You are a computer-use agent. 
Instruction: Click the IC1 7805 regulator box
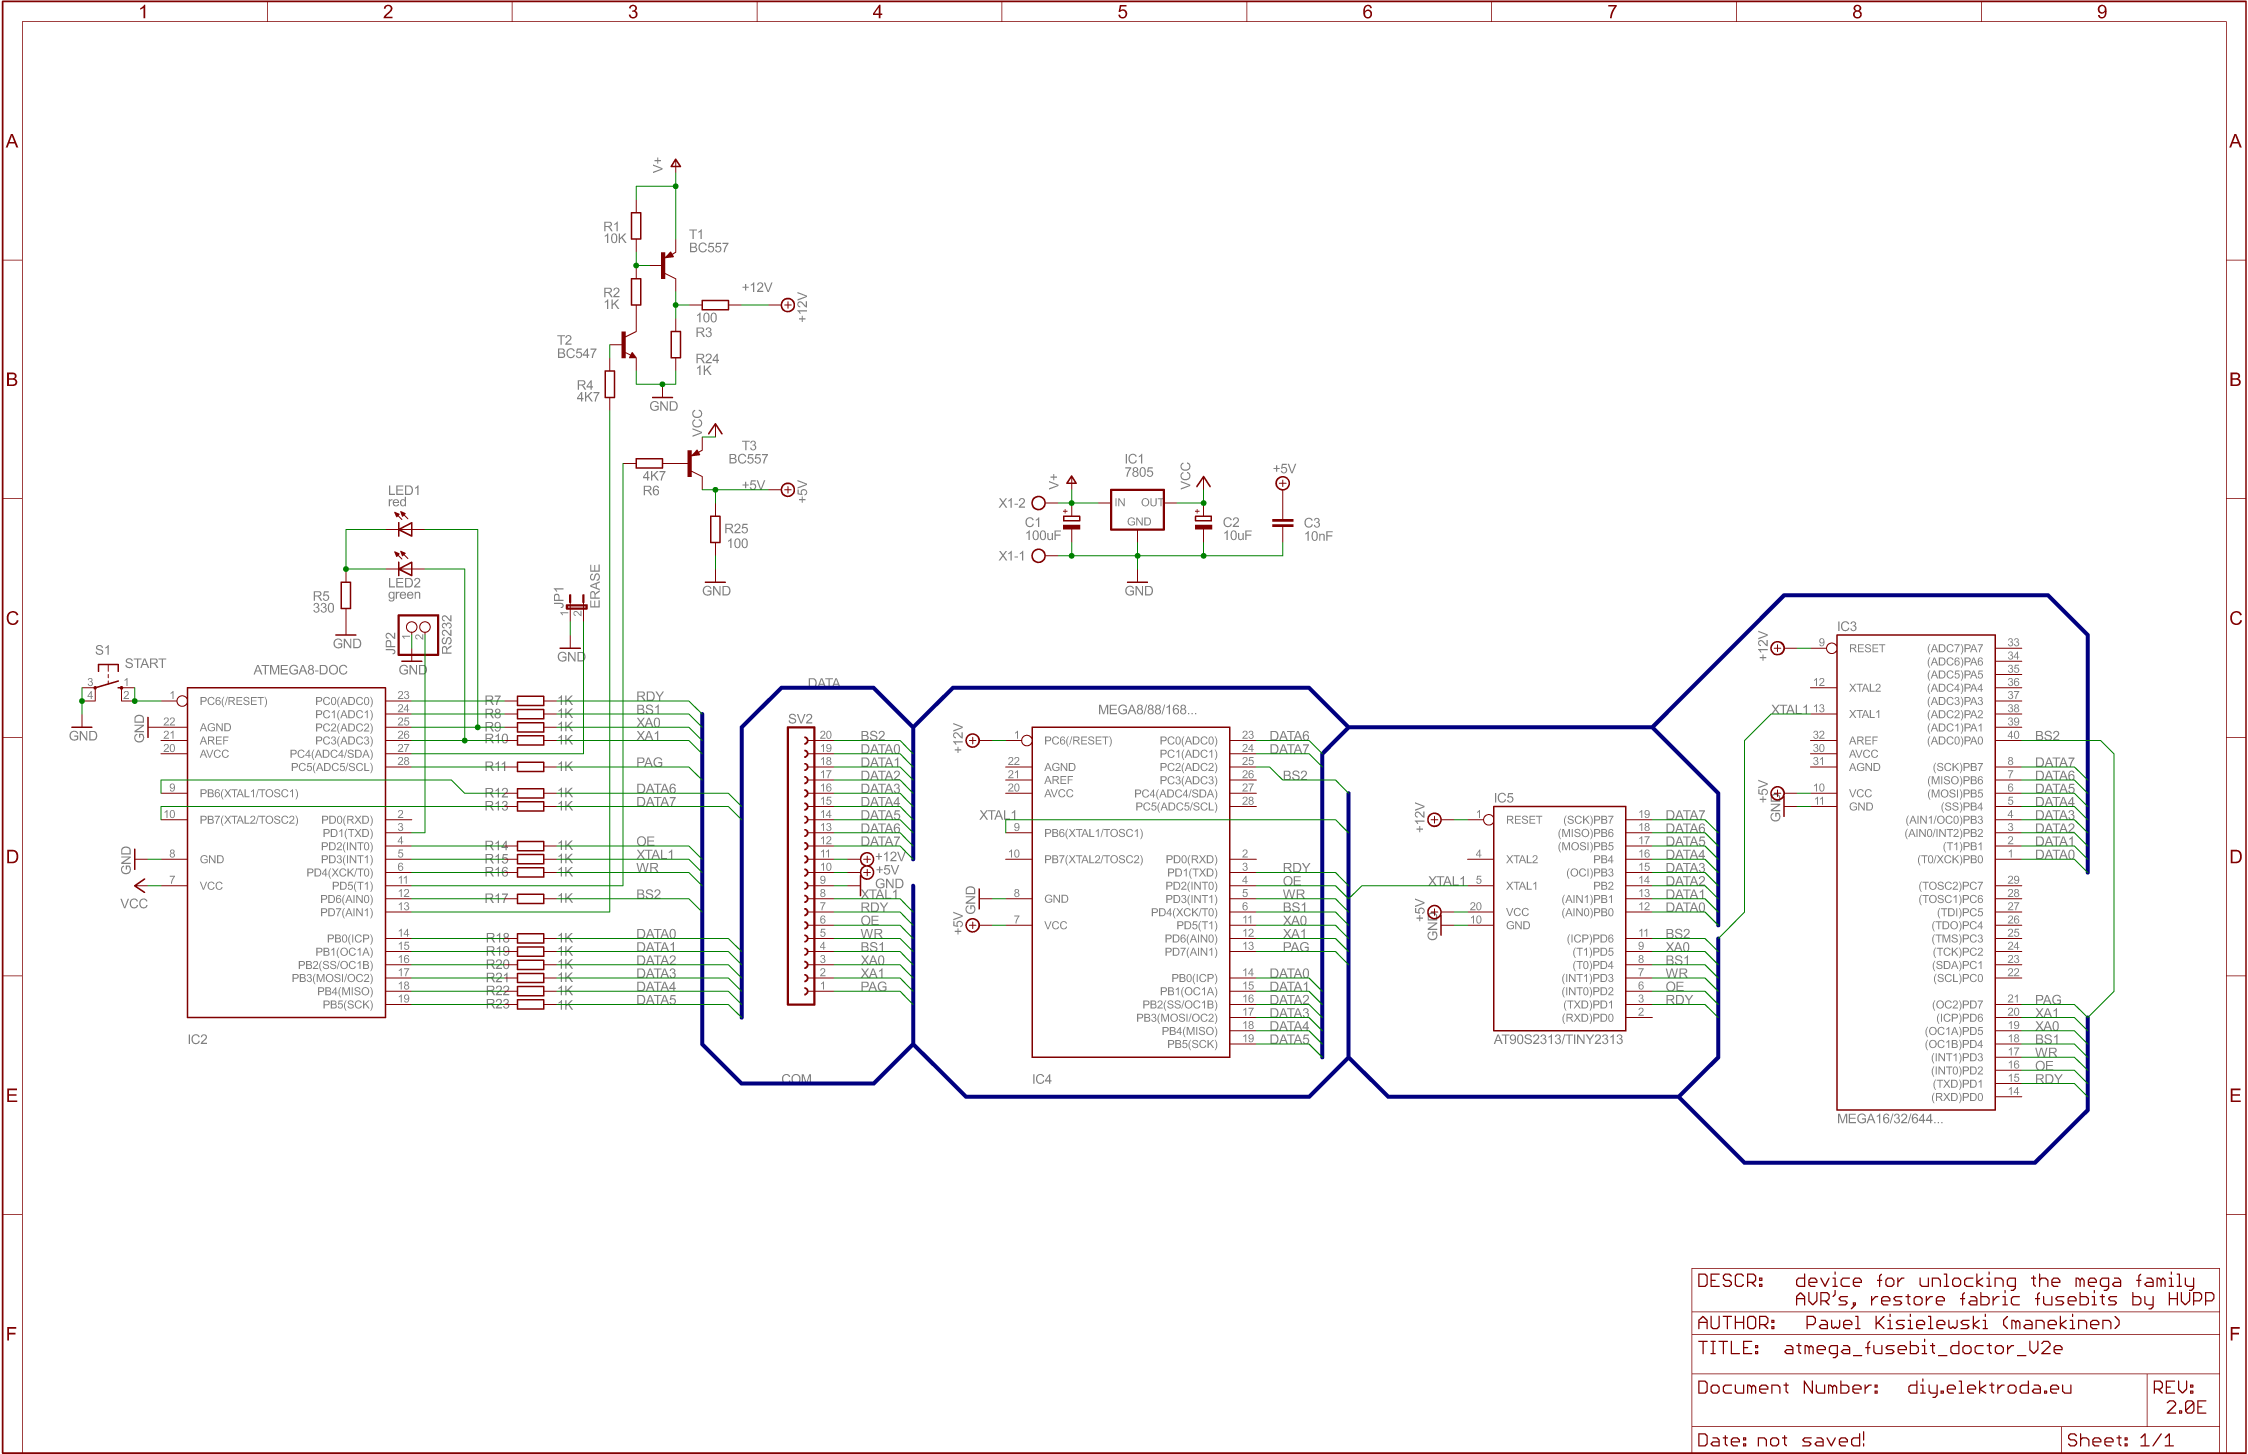click(x=1137, y=510)
